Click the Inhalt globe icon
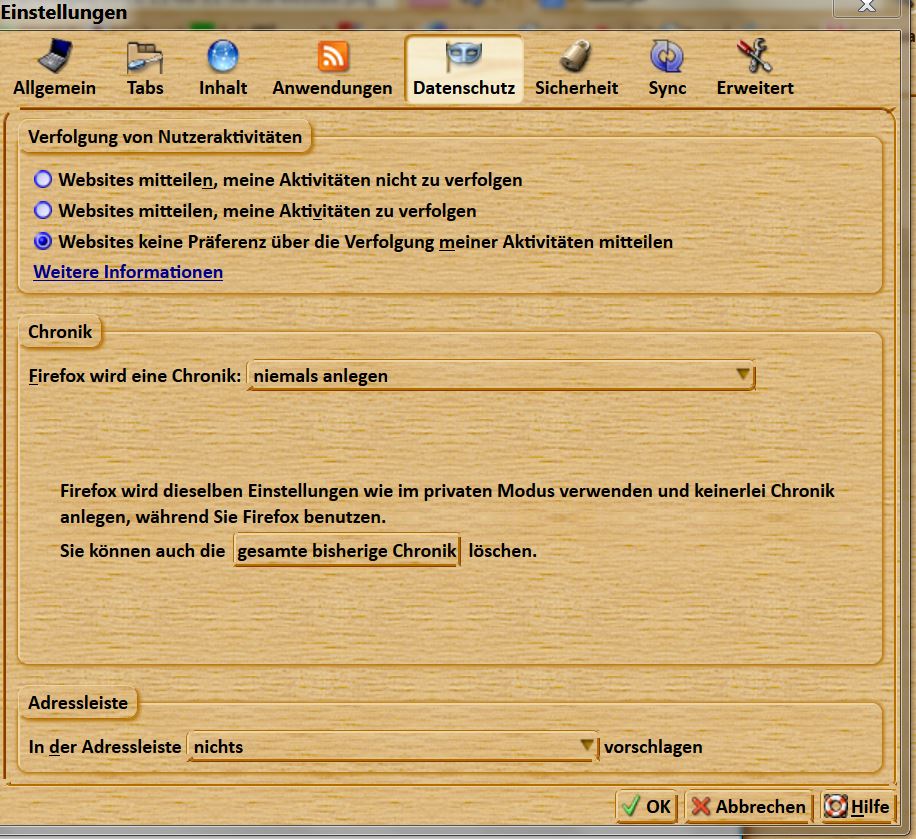This screenshot has height=839, width=916. coord(223,56)
